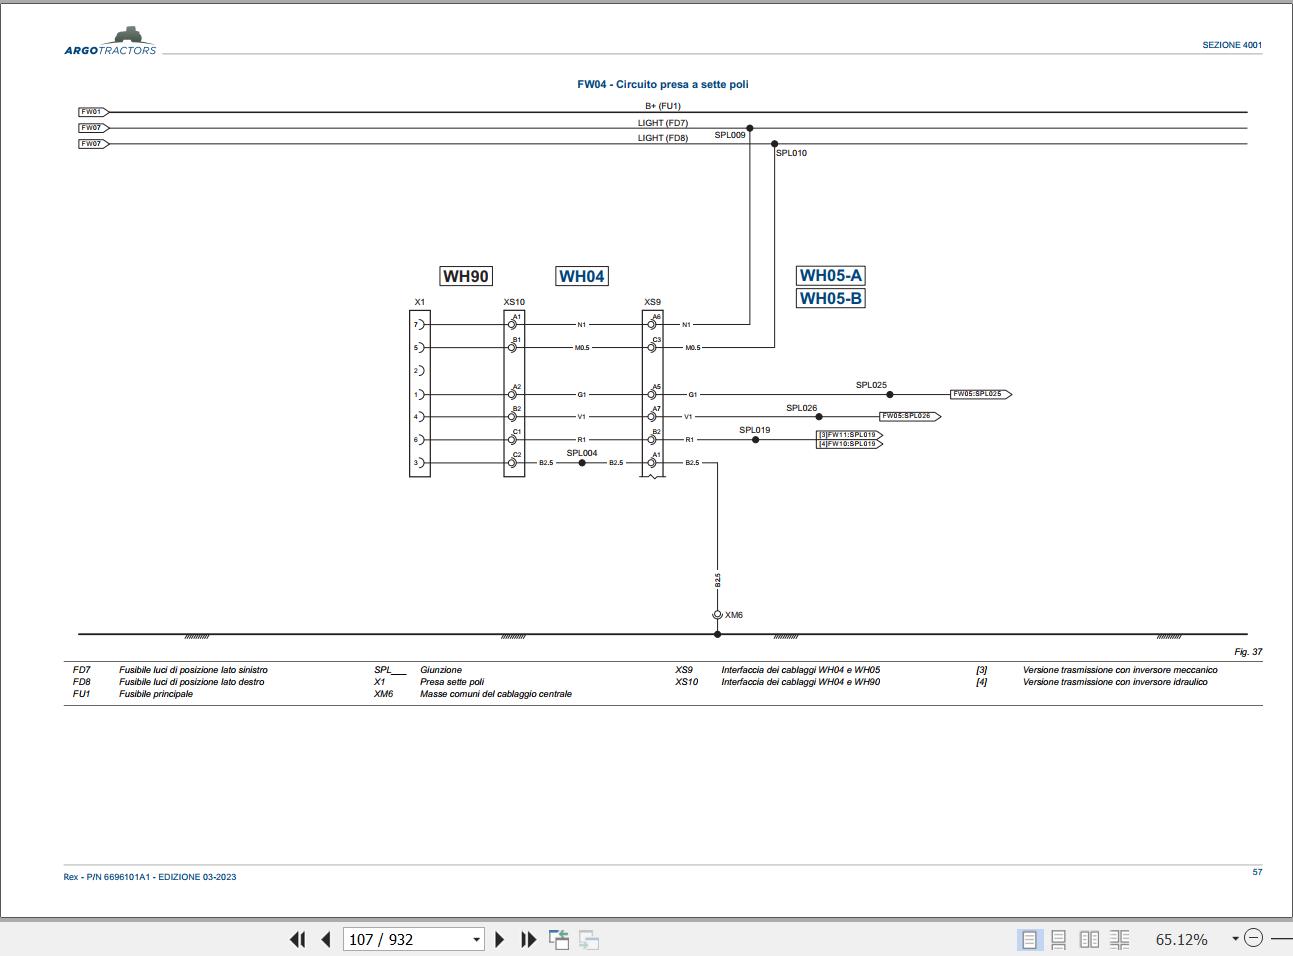The image size is (1293, 956).
Task: Click the previous view navigation icon
Action: pos(560,939)
